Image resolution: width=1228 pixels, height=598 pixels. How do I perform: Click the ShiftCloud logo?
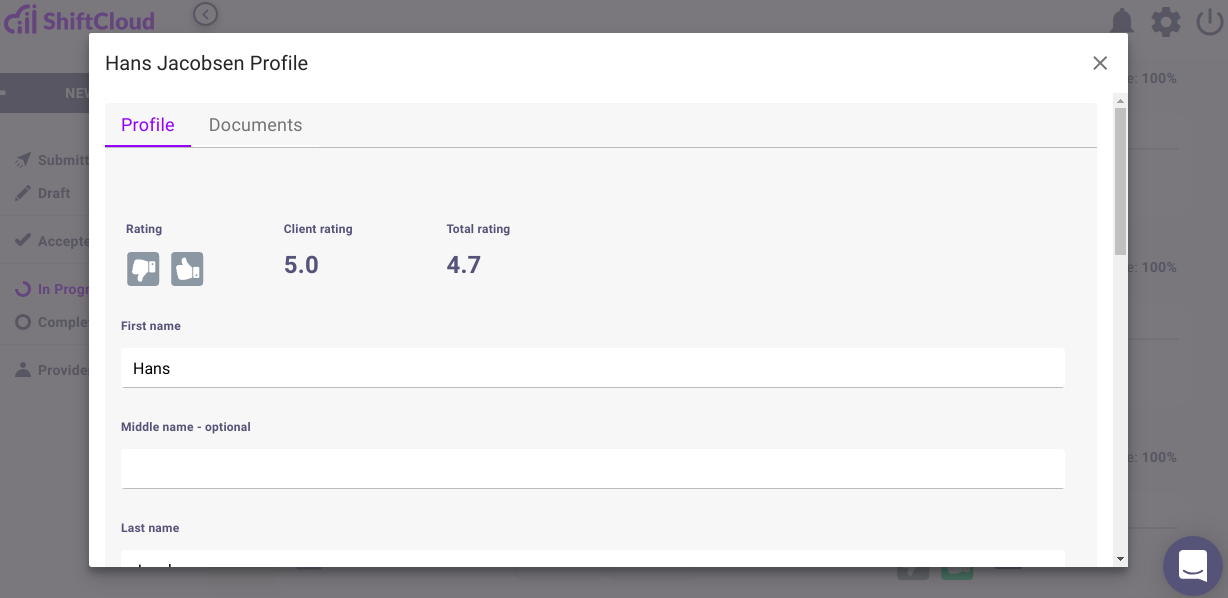(x=80, y=20)
